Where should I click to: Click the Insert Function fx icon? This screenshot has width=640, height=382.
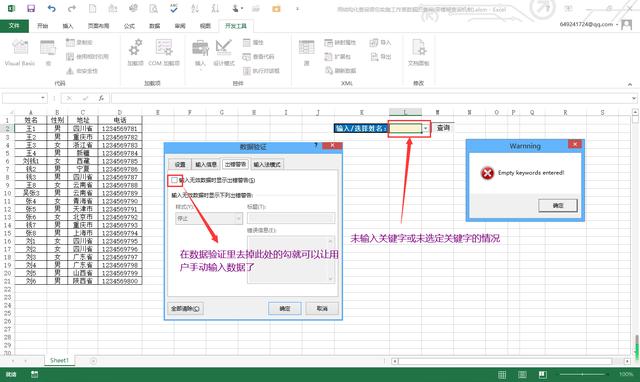[101, 98]
